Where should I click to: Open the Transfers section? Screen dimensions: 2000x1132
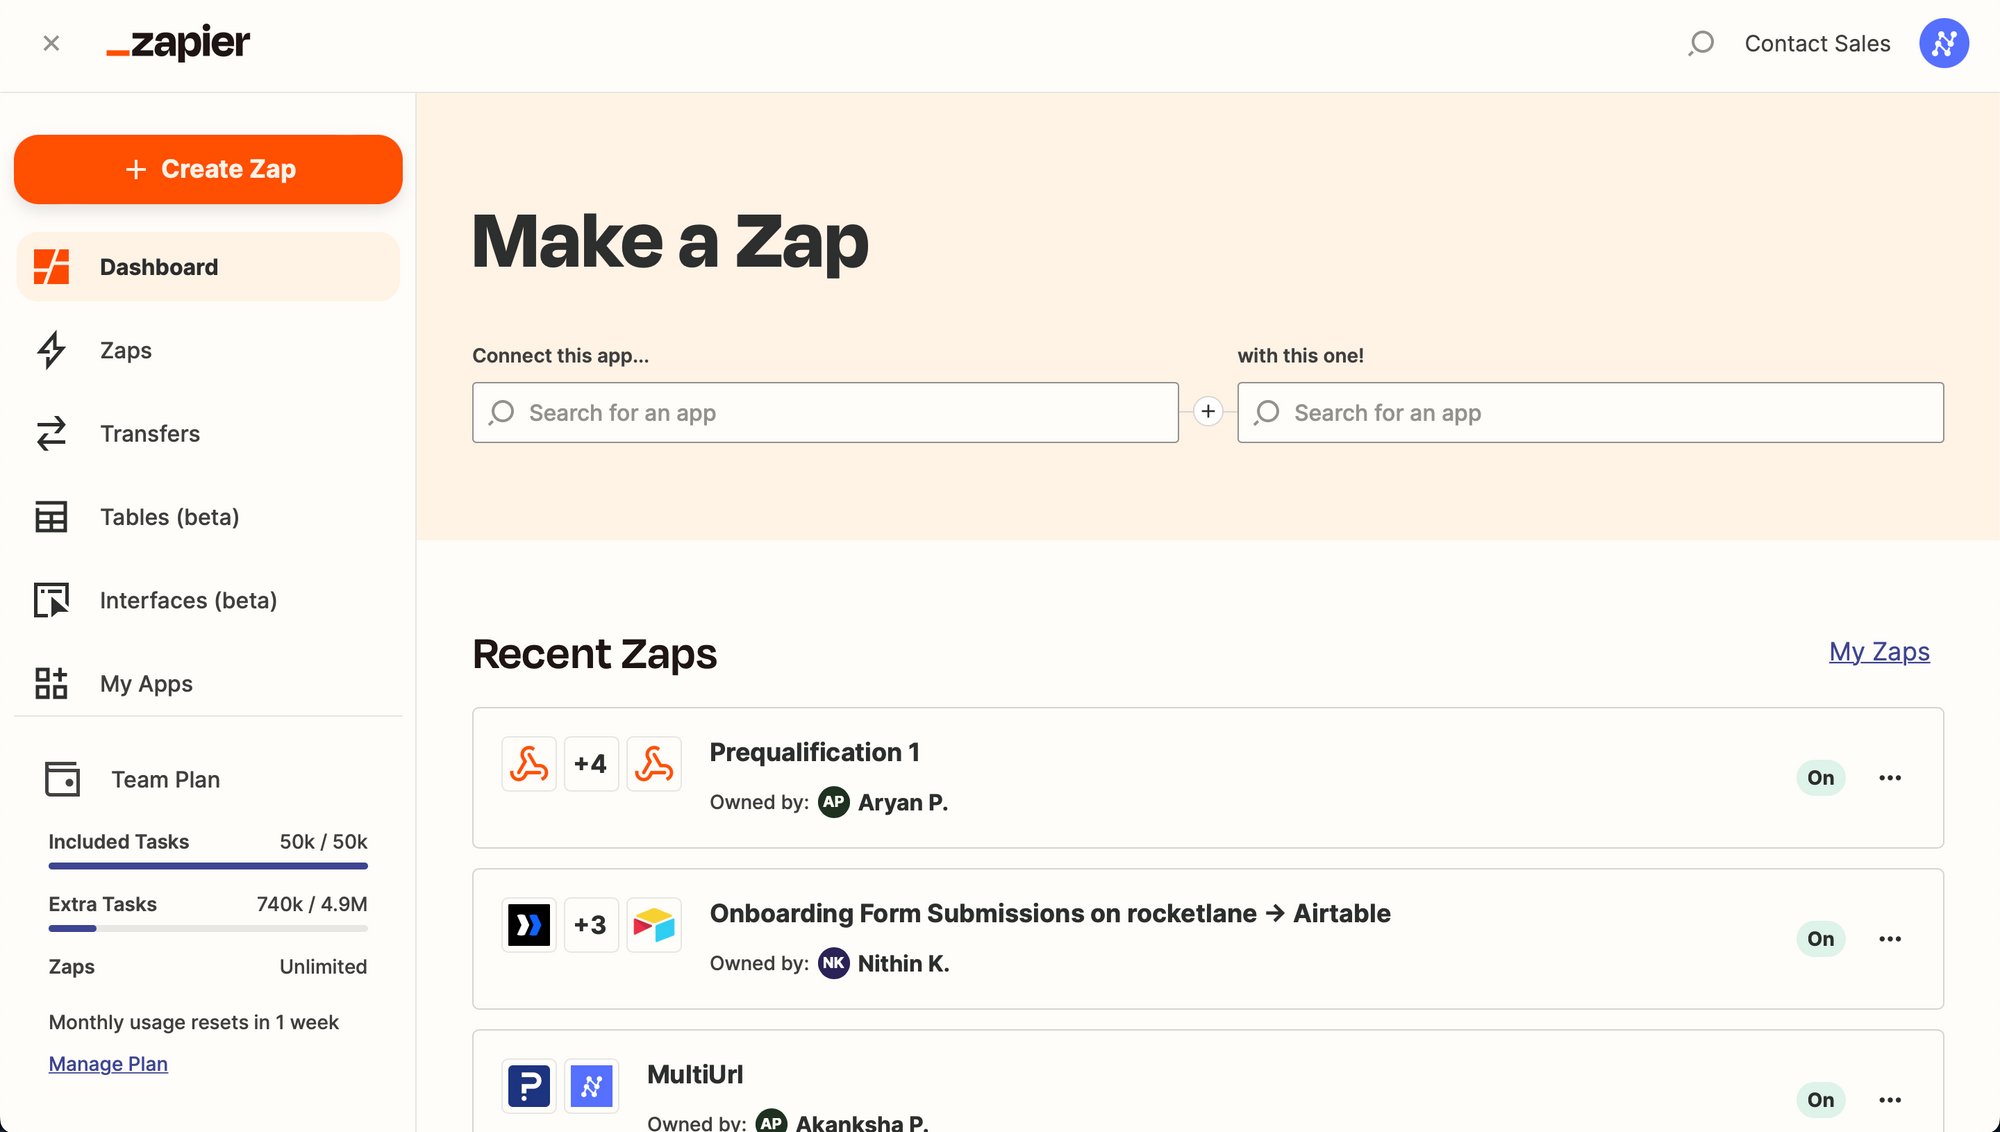[150, 433]
